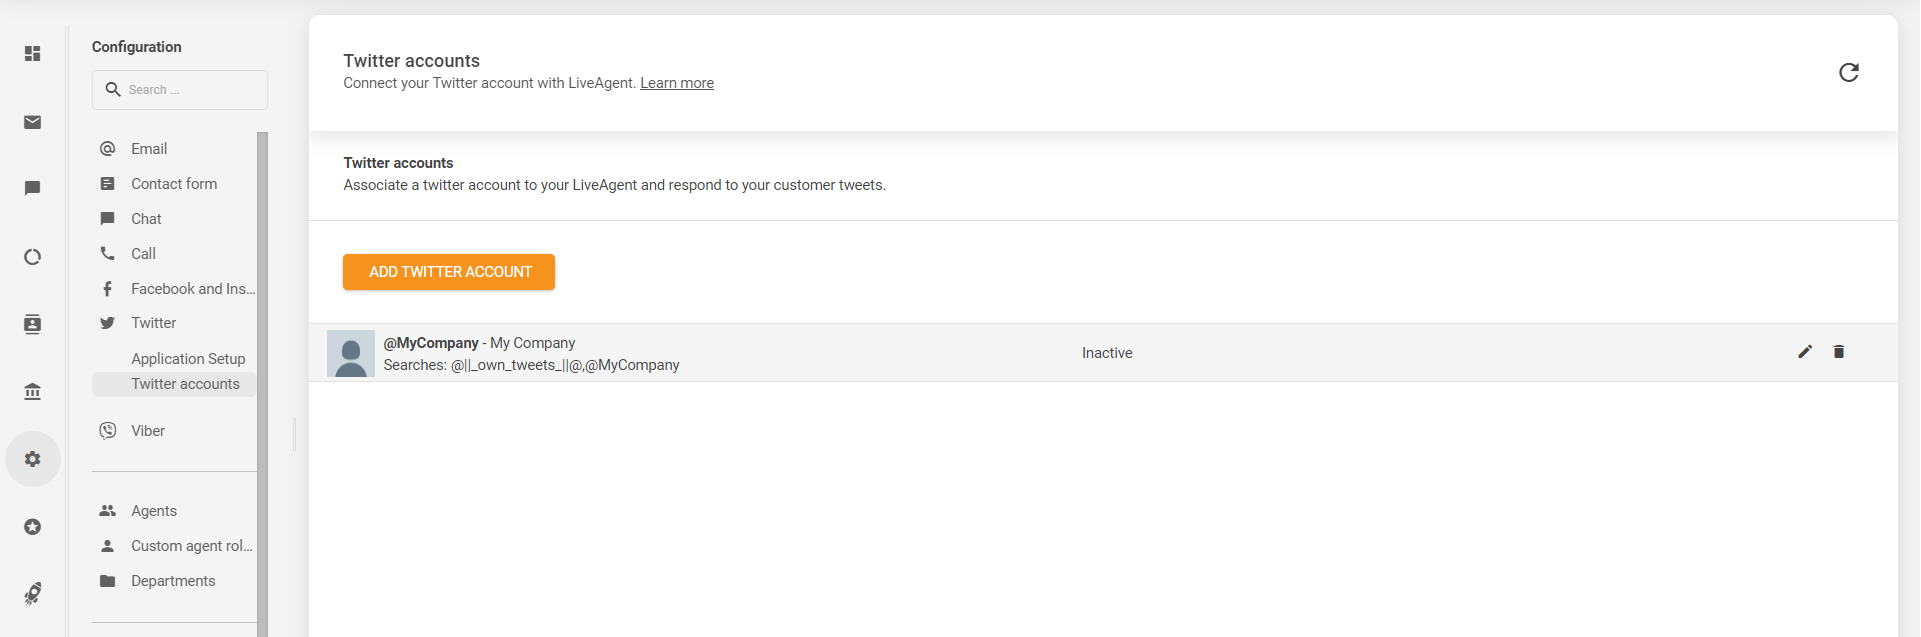Click the rocket icon in left rail
Screen dimensions: 1921x637
(33, 594)
